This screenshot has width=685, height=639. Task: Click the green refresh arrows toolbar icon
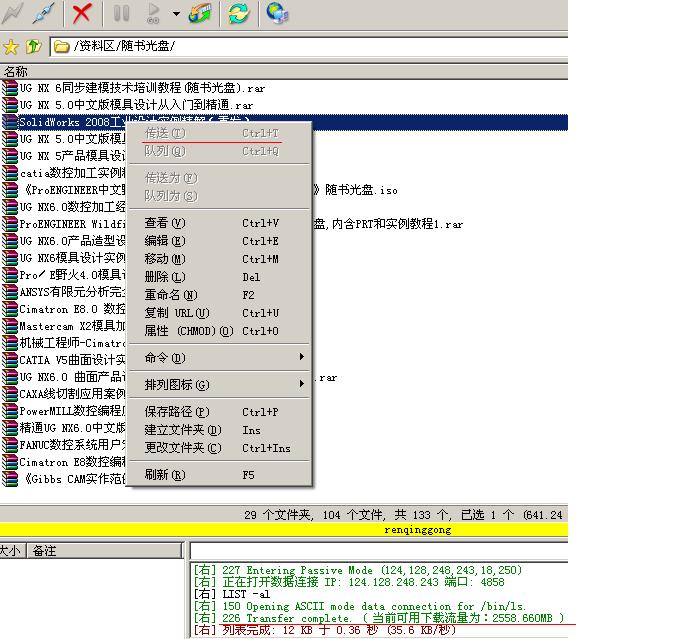[239, 14]
